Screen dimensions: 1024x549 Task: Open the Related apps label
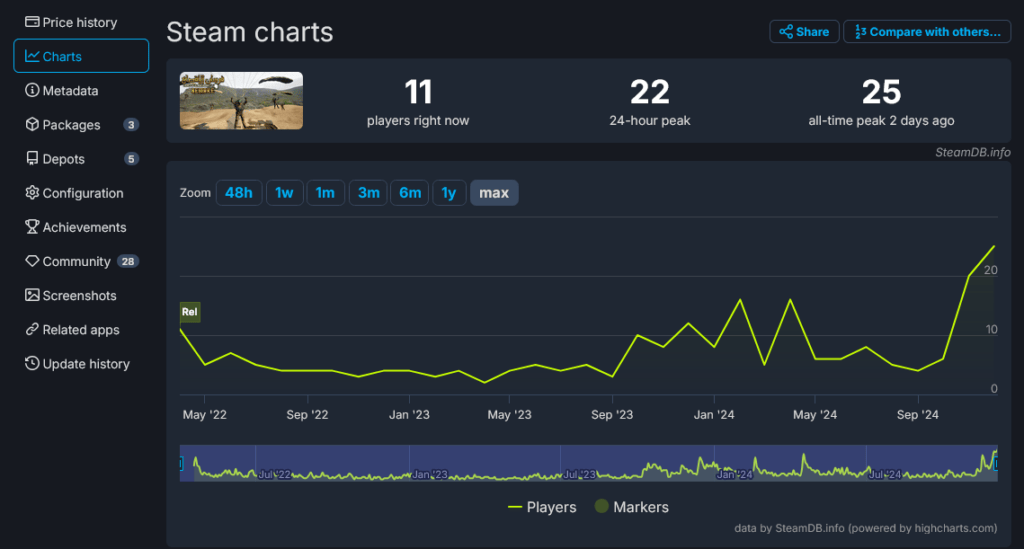pos(81,330)
